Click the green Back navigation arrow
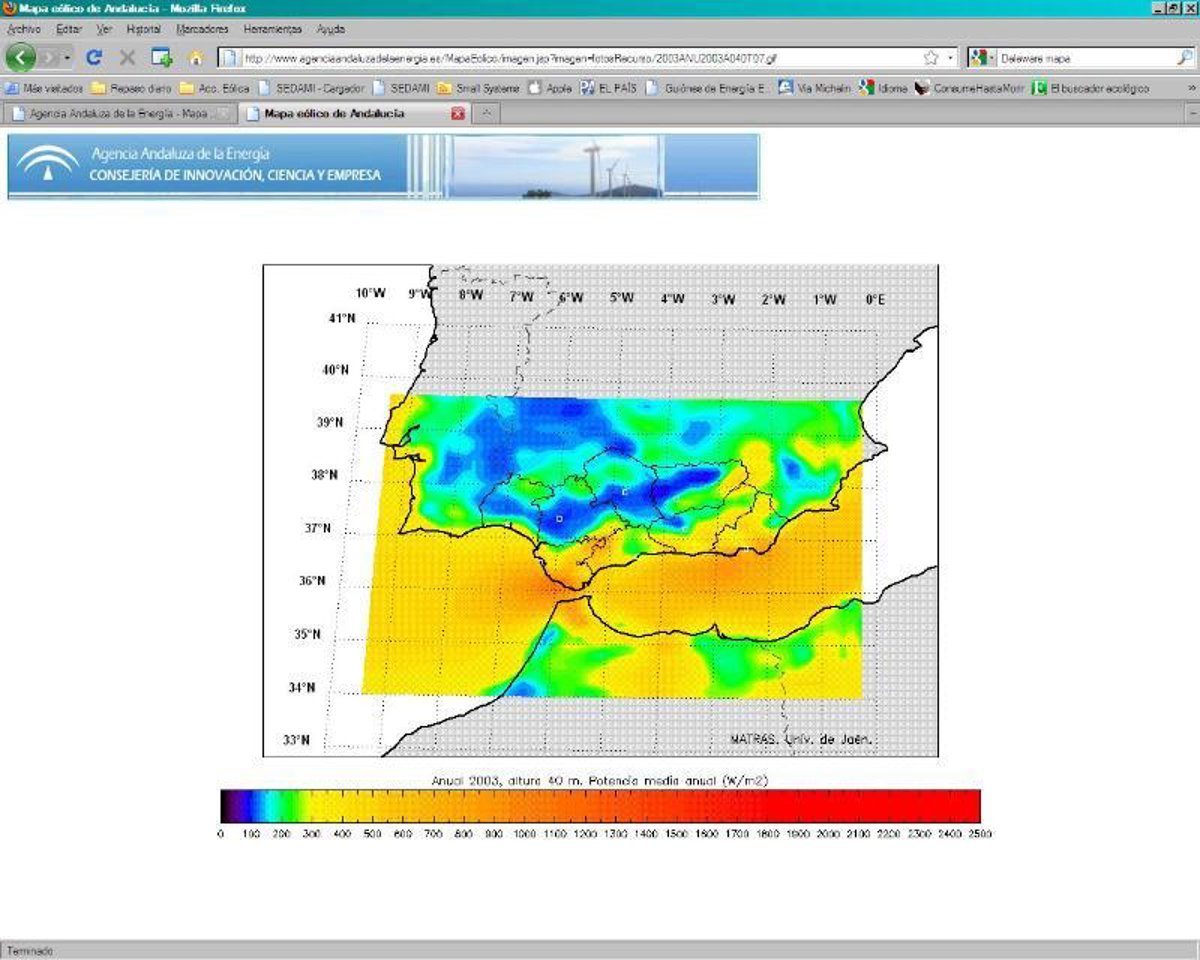 tap(20, 57)
